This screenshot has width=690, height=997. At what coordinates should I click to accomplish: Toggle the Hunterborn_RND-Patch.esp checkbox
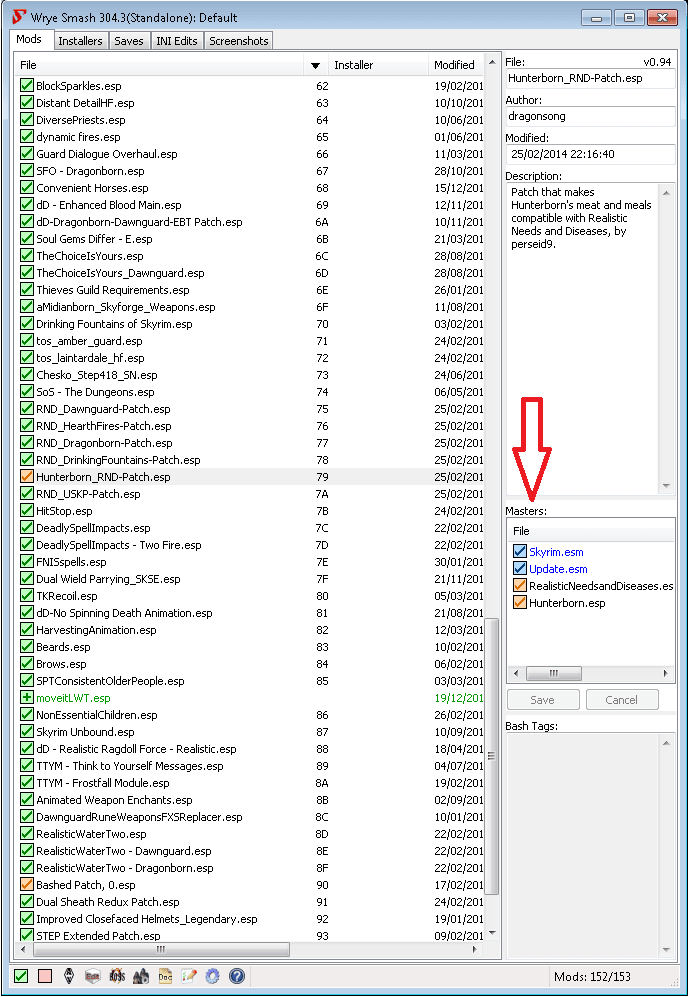tap(27, 477)
